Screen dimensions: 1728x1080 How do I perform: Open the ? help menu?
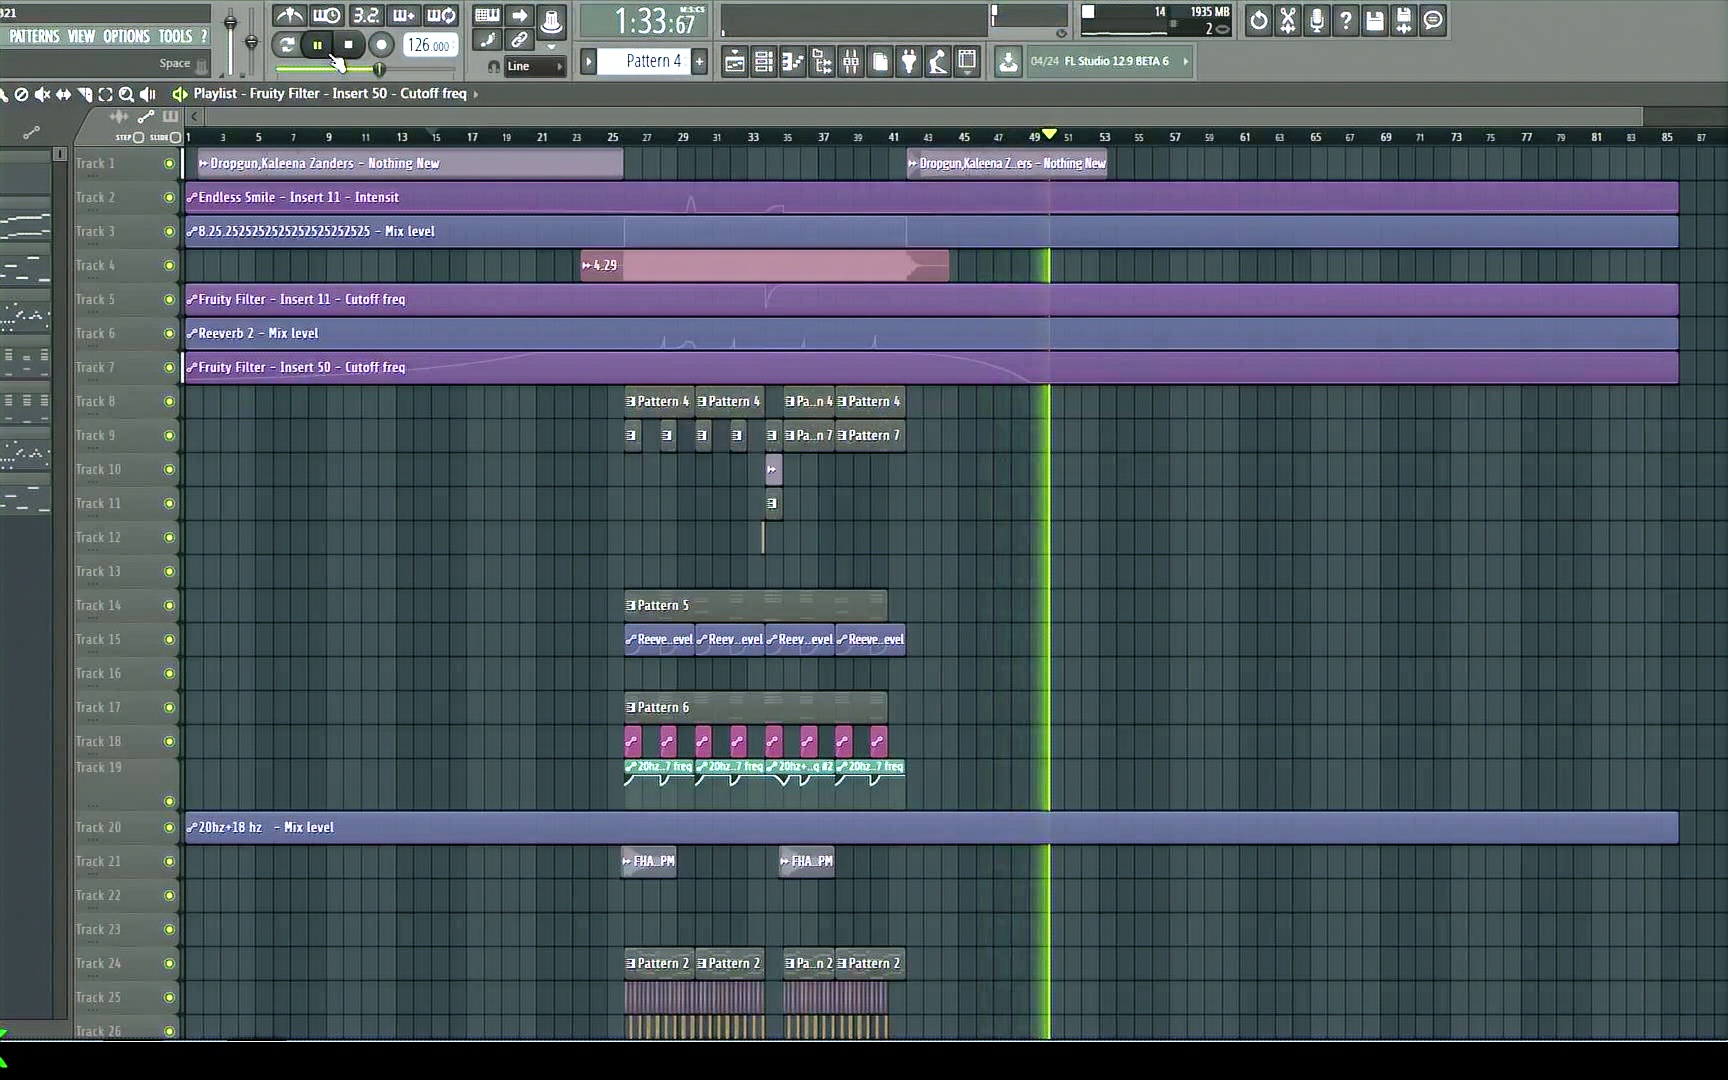coord(204,36)
